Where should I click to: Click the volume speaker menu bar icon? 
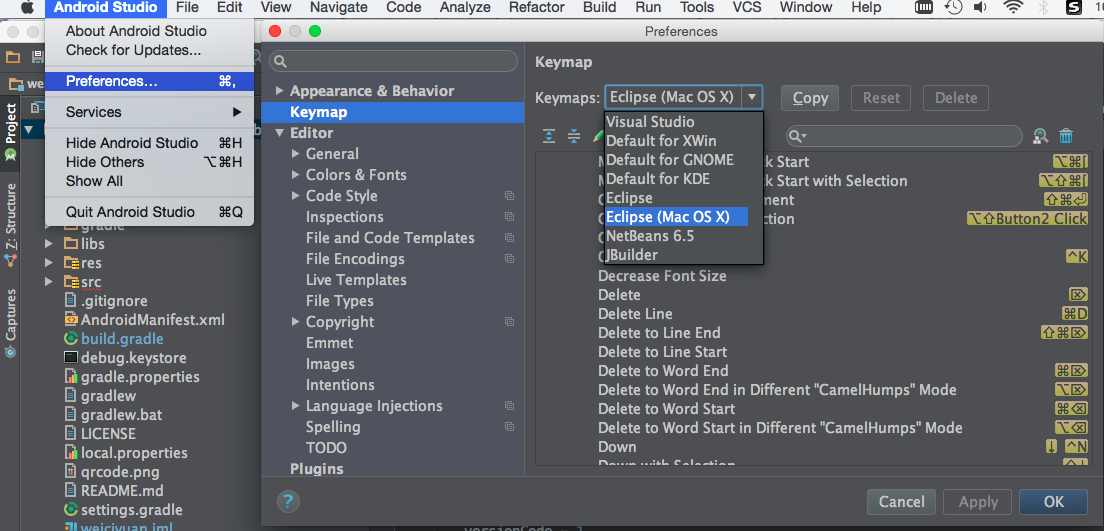[980, 8]
